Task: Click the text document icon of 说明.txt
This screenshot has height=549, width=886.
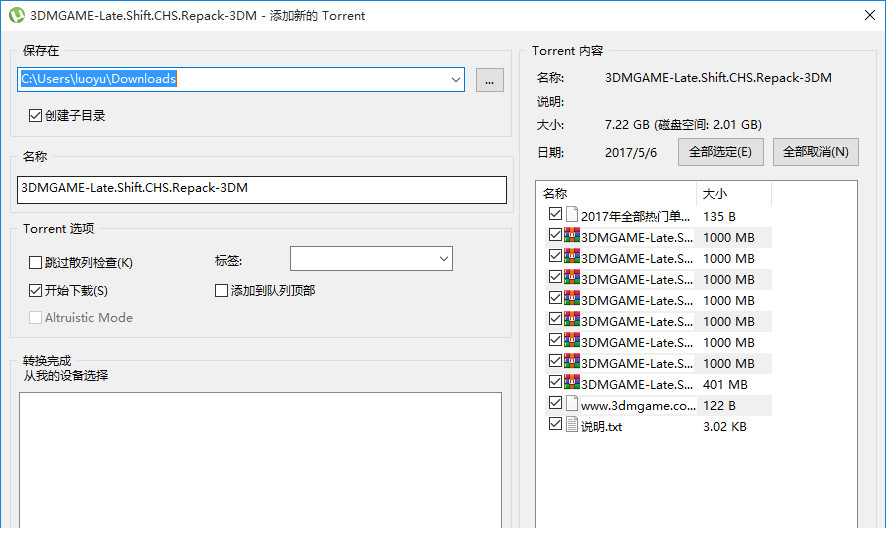Action: pyautogui.click(x=572, y=425)
